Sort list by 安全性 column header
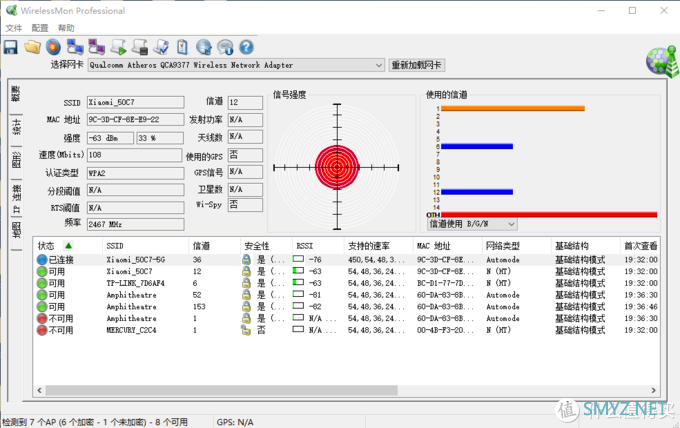 pyautogui.click(x=266, y=246)
